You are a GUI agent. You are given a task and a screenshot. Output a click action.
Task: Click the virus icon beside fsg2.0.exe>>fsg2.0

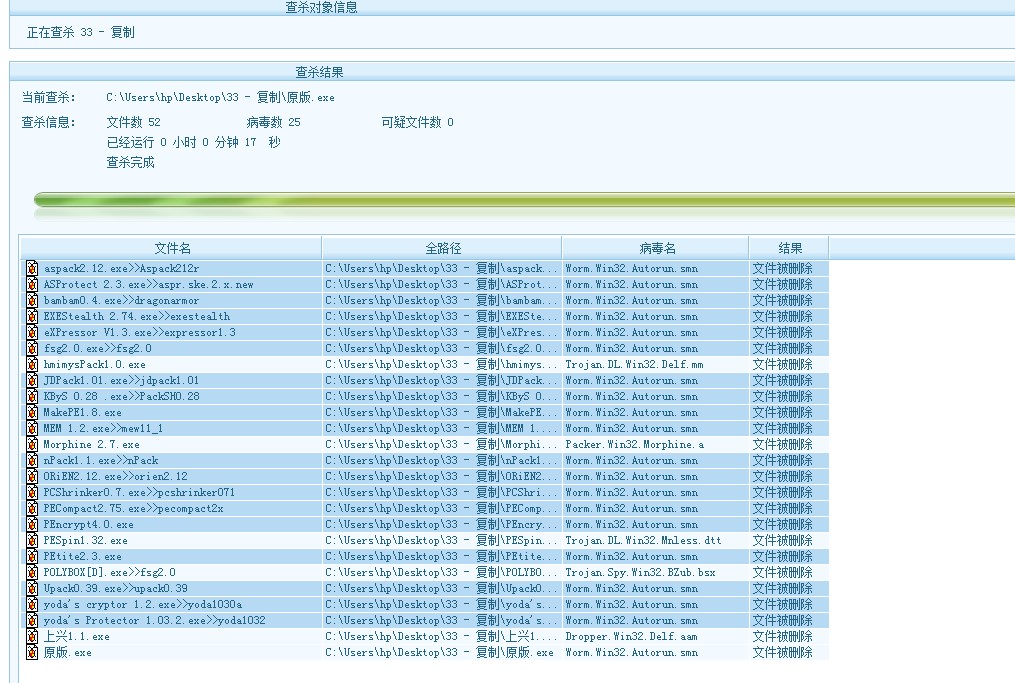click(x=32, y=348)
